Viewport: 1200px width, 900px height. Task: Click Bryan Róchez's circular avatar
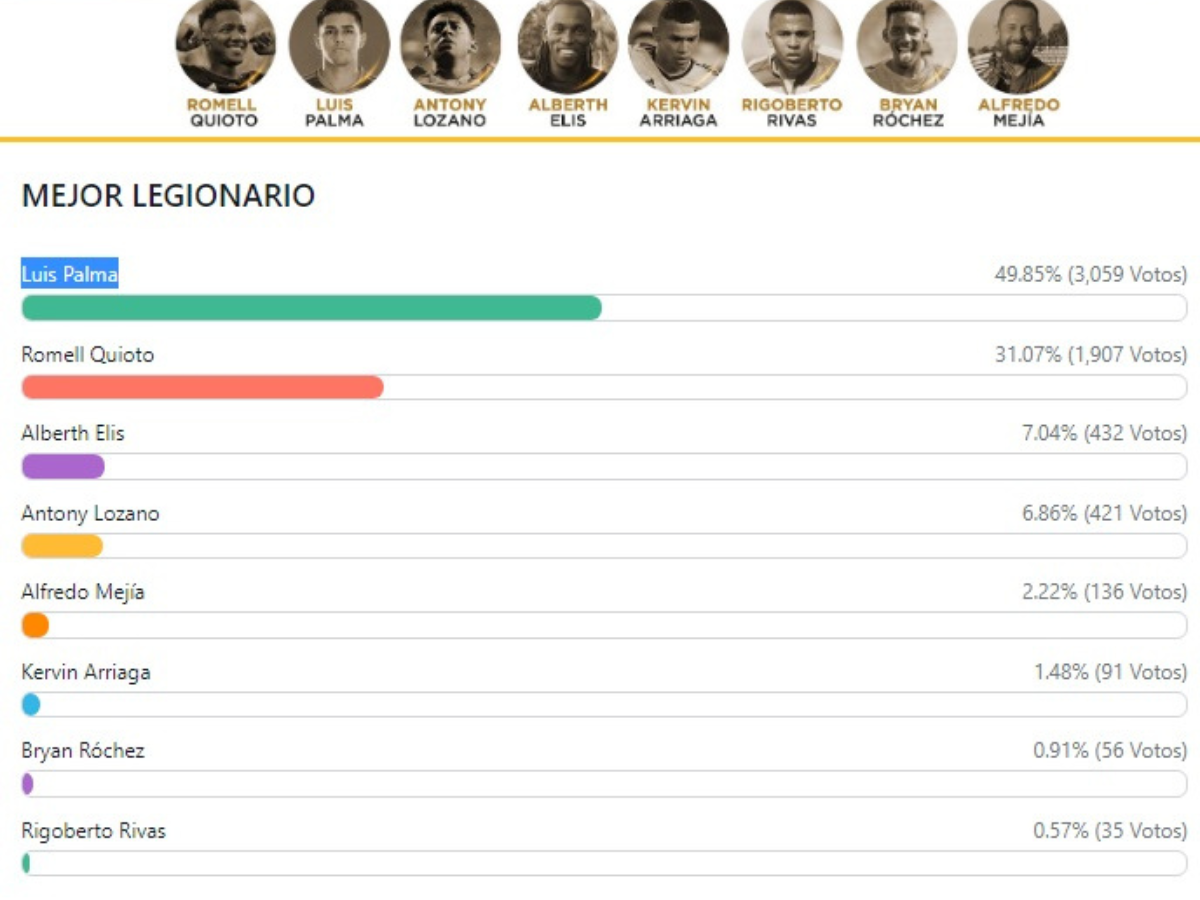(907, 45)
